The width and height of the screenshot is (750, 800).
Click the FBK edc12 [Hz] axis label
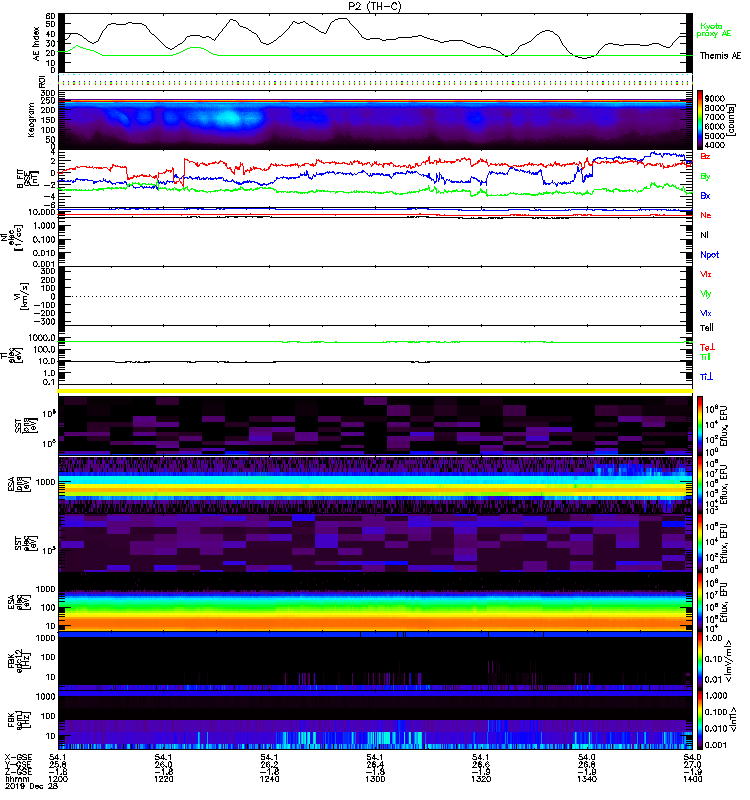click(x=17, y=661)
